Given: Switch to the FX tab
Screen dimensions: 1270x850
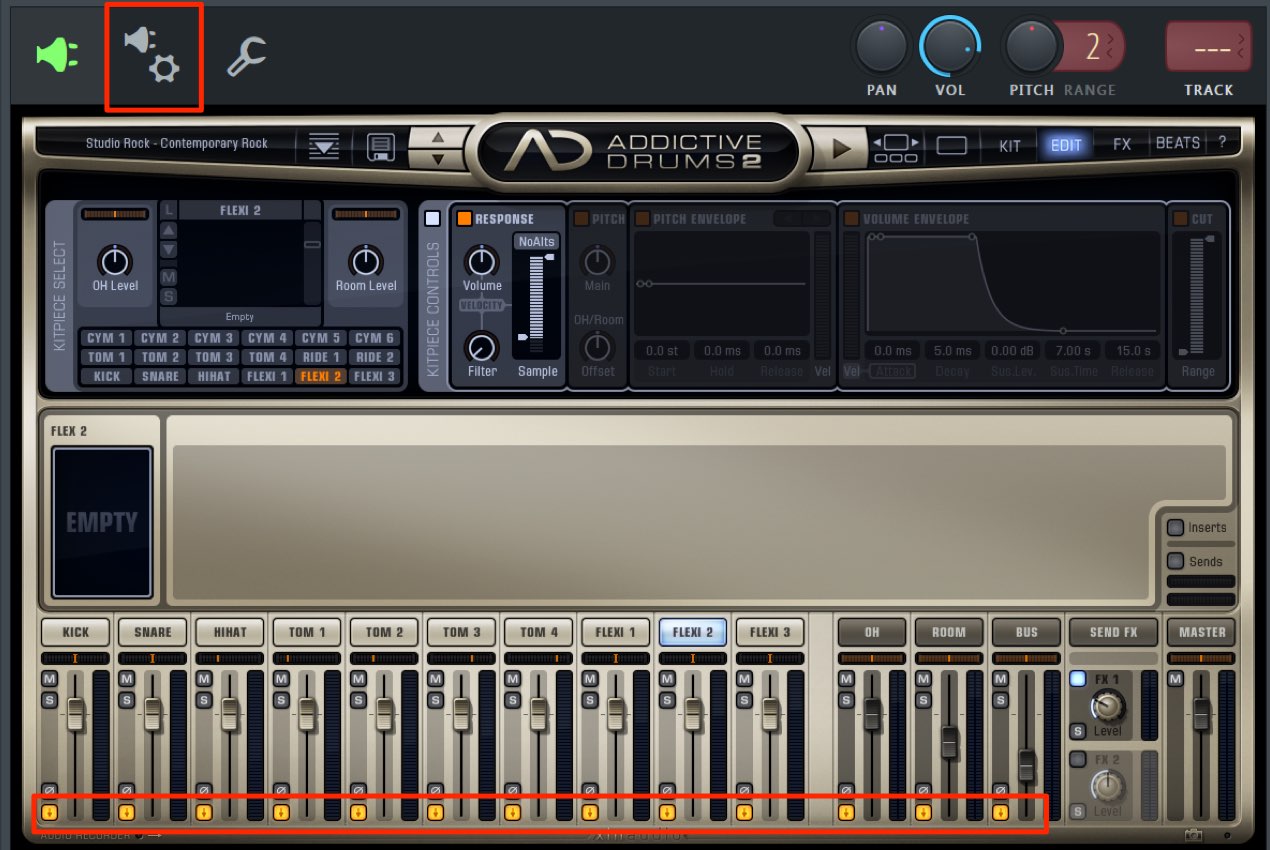Looking at the screenshot, I should [x=1122, y=145].
